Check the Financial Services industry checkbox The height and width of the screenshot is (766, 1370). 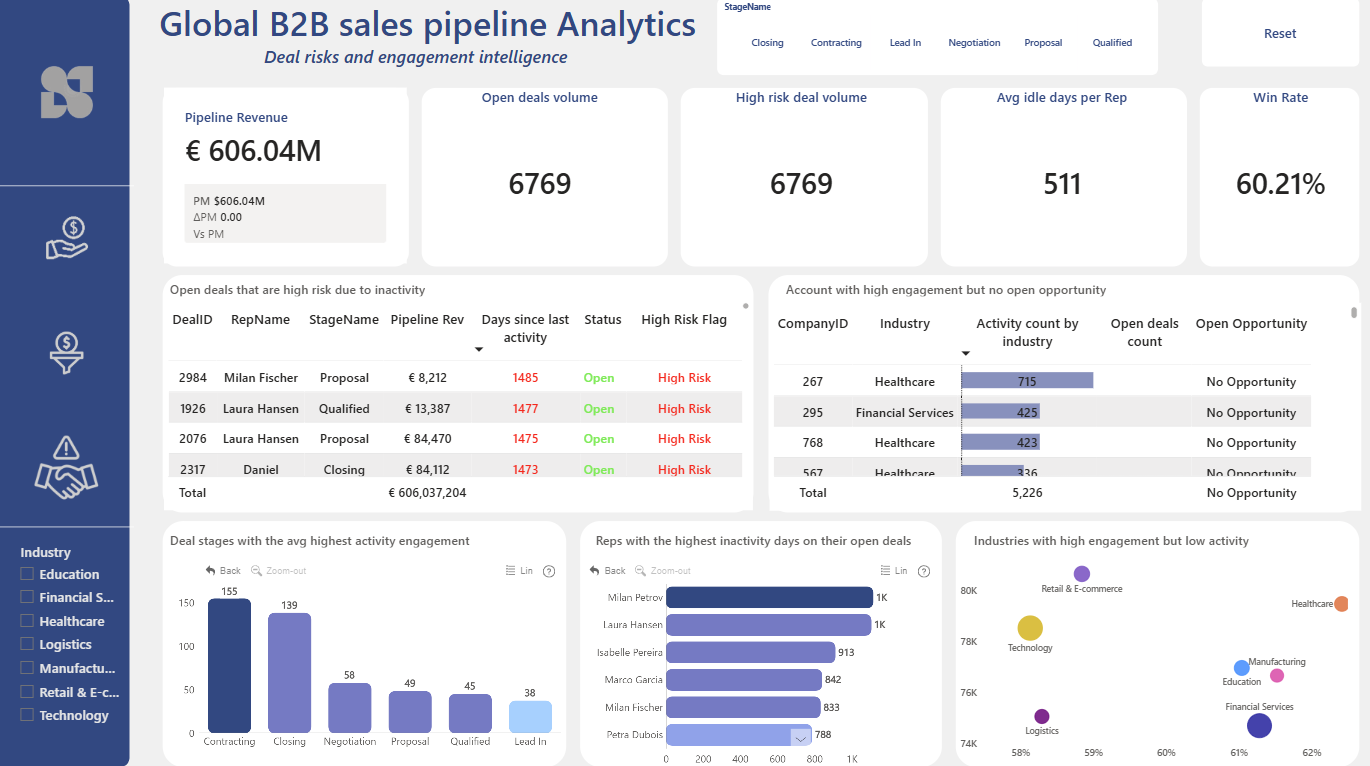point(27,597)
